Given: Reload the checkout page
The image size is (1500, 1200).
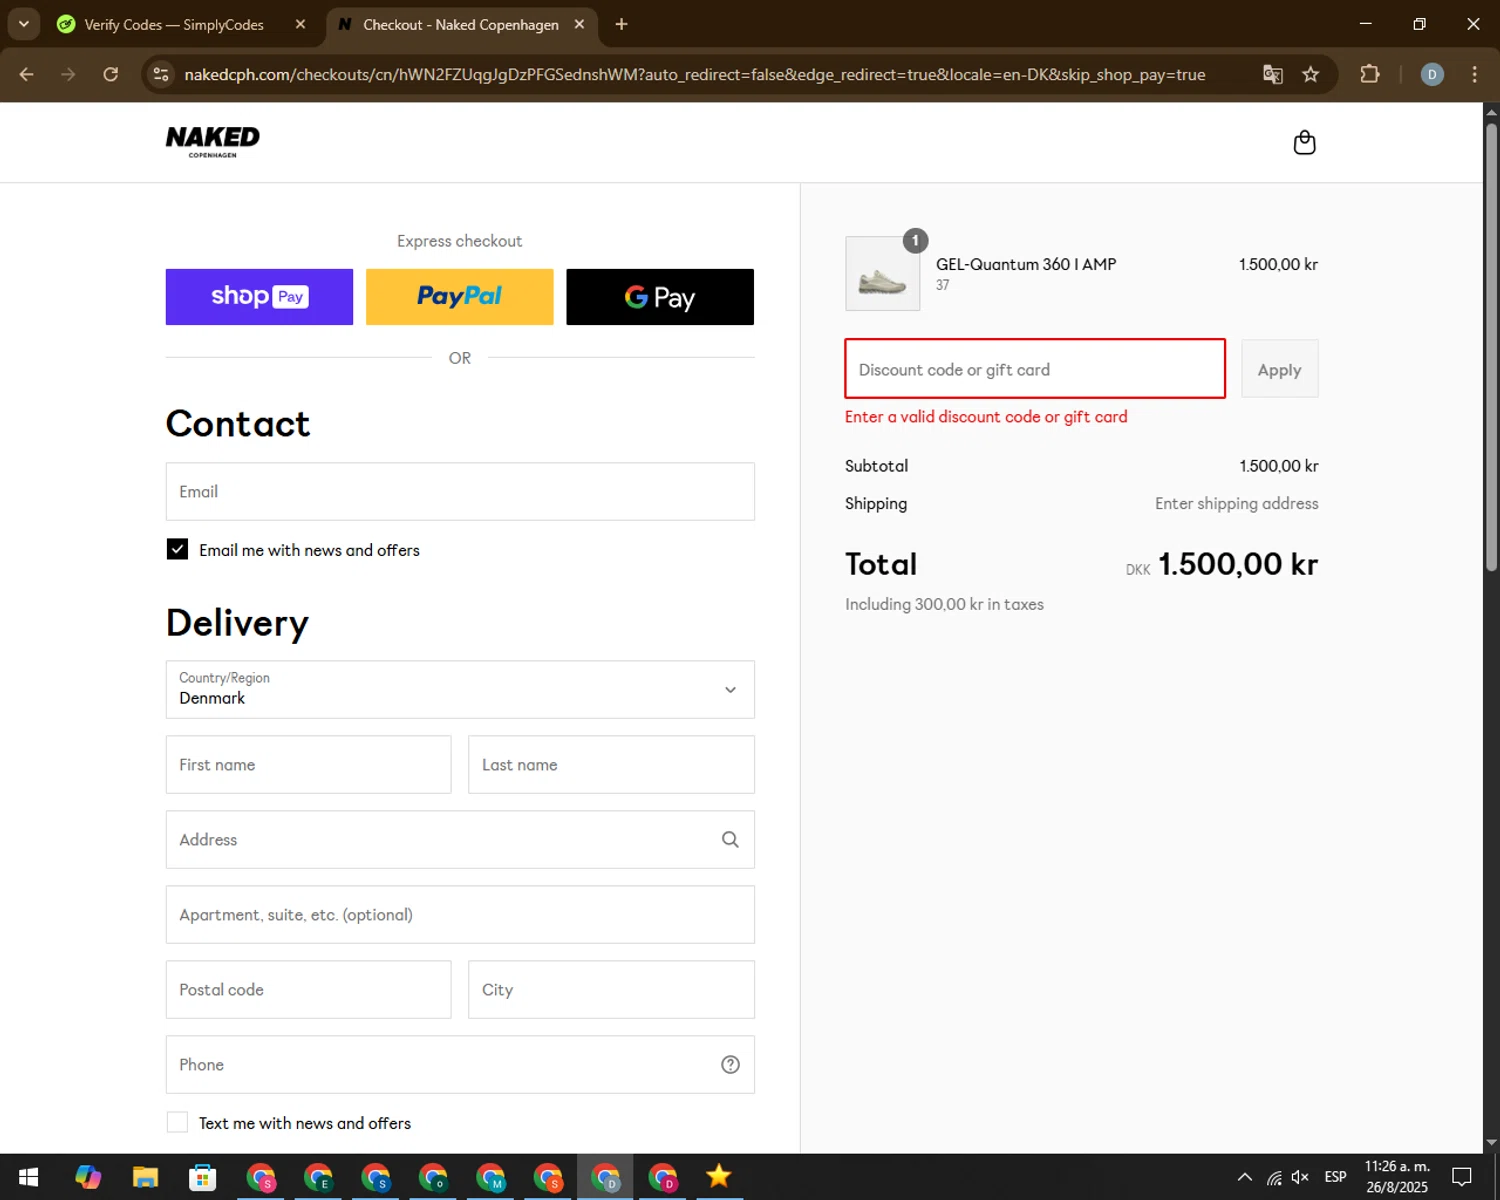Looking at the screenshot, I should point(110,74).
